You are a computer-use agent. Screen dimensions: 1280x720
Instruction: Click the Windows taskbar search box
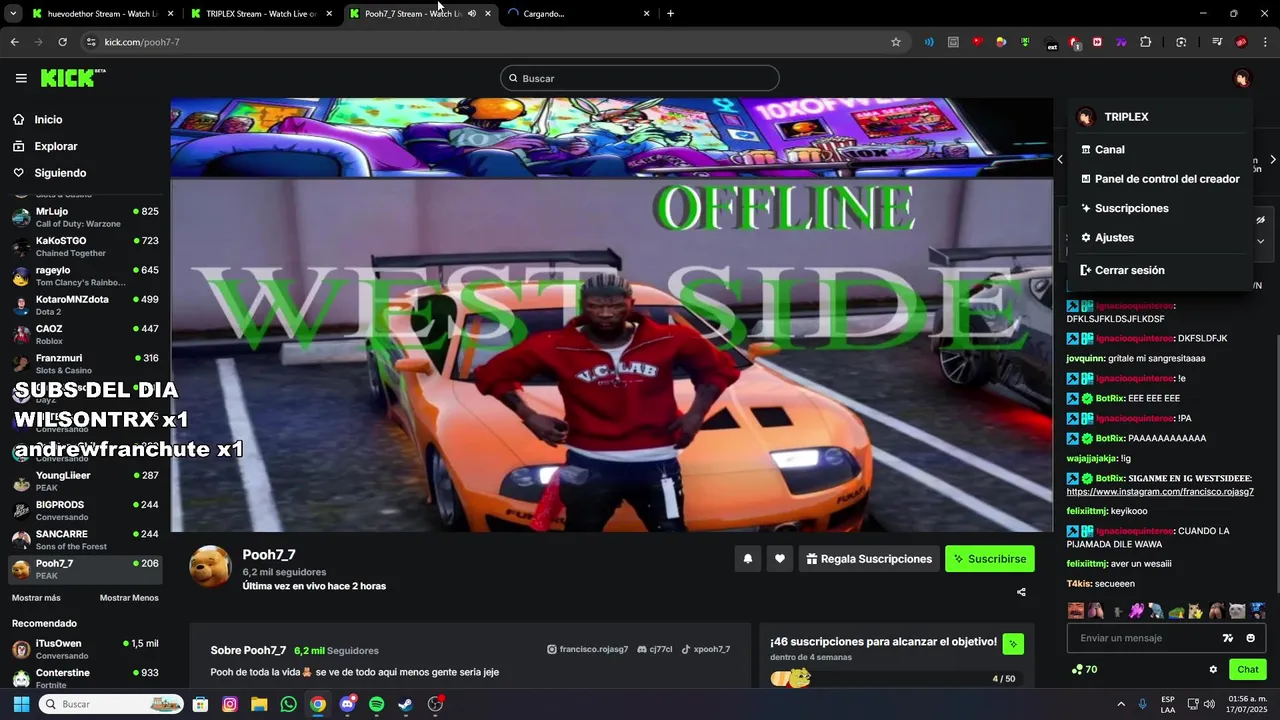pos(112,704)
